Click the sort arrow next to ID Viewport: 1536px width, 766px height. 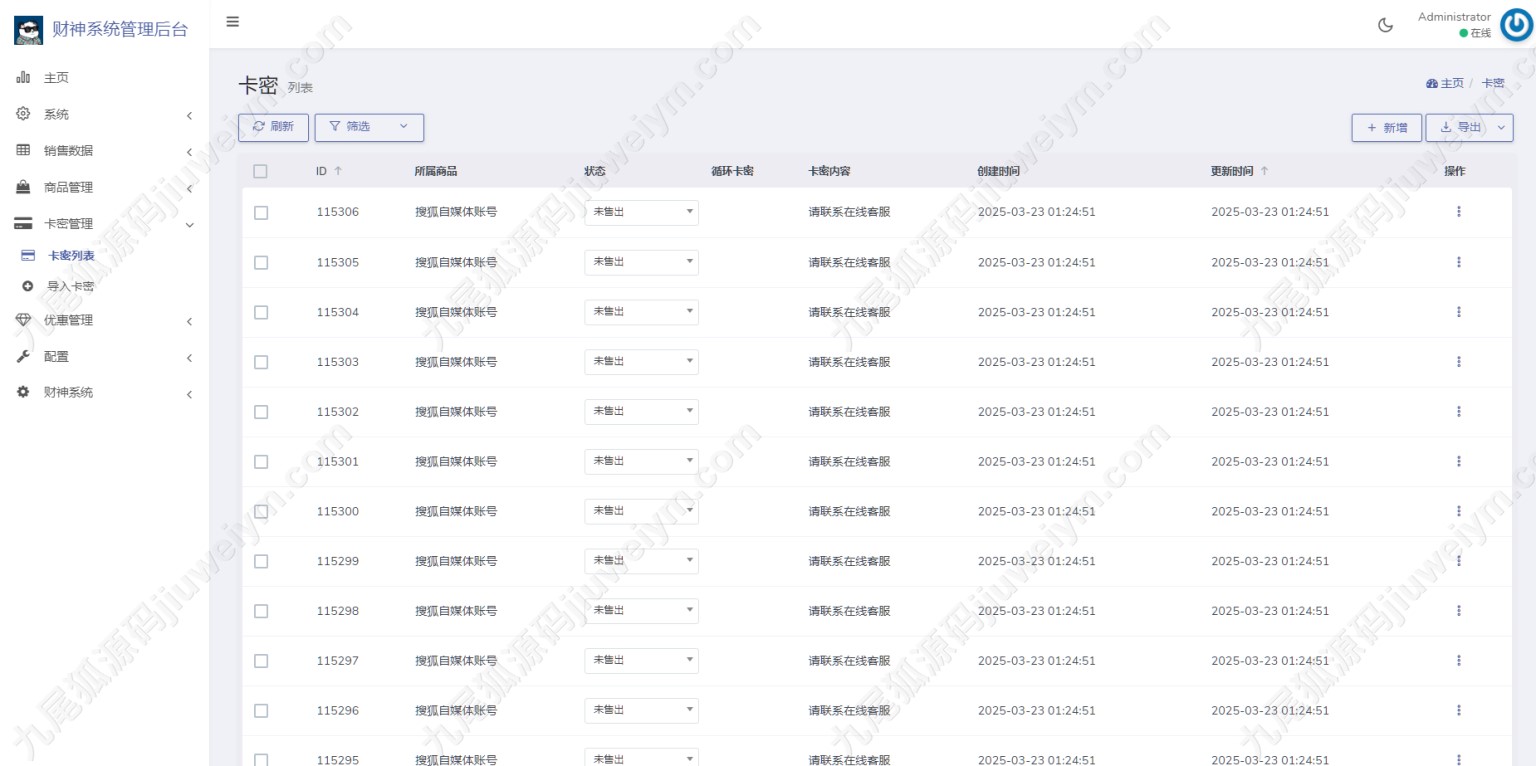click(x=338, y=171)
